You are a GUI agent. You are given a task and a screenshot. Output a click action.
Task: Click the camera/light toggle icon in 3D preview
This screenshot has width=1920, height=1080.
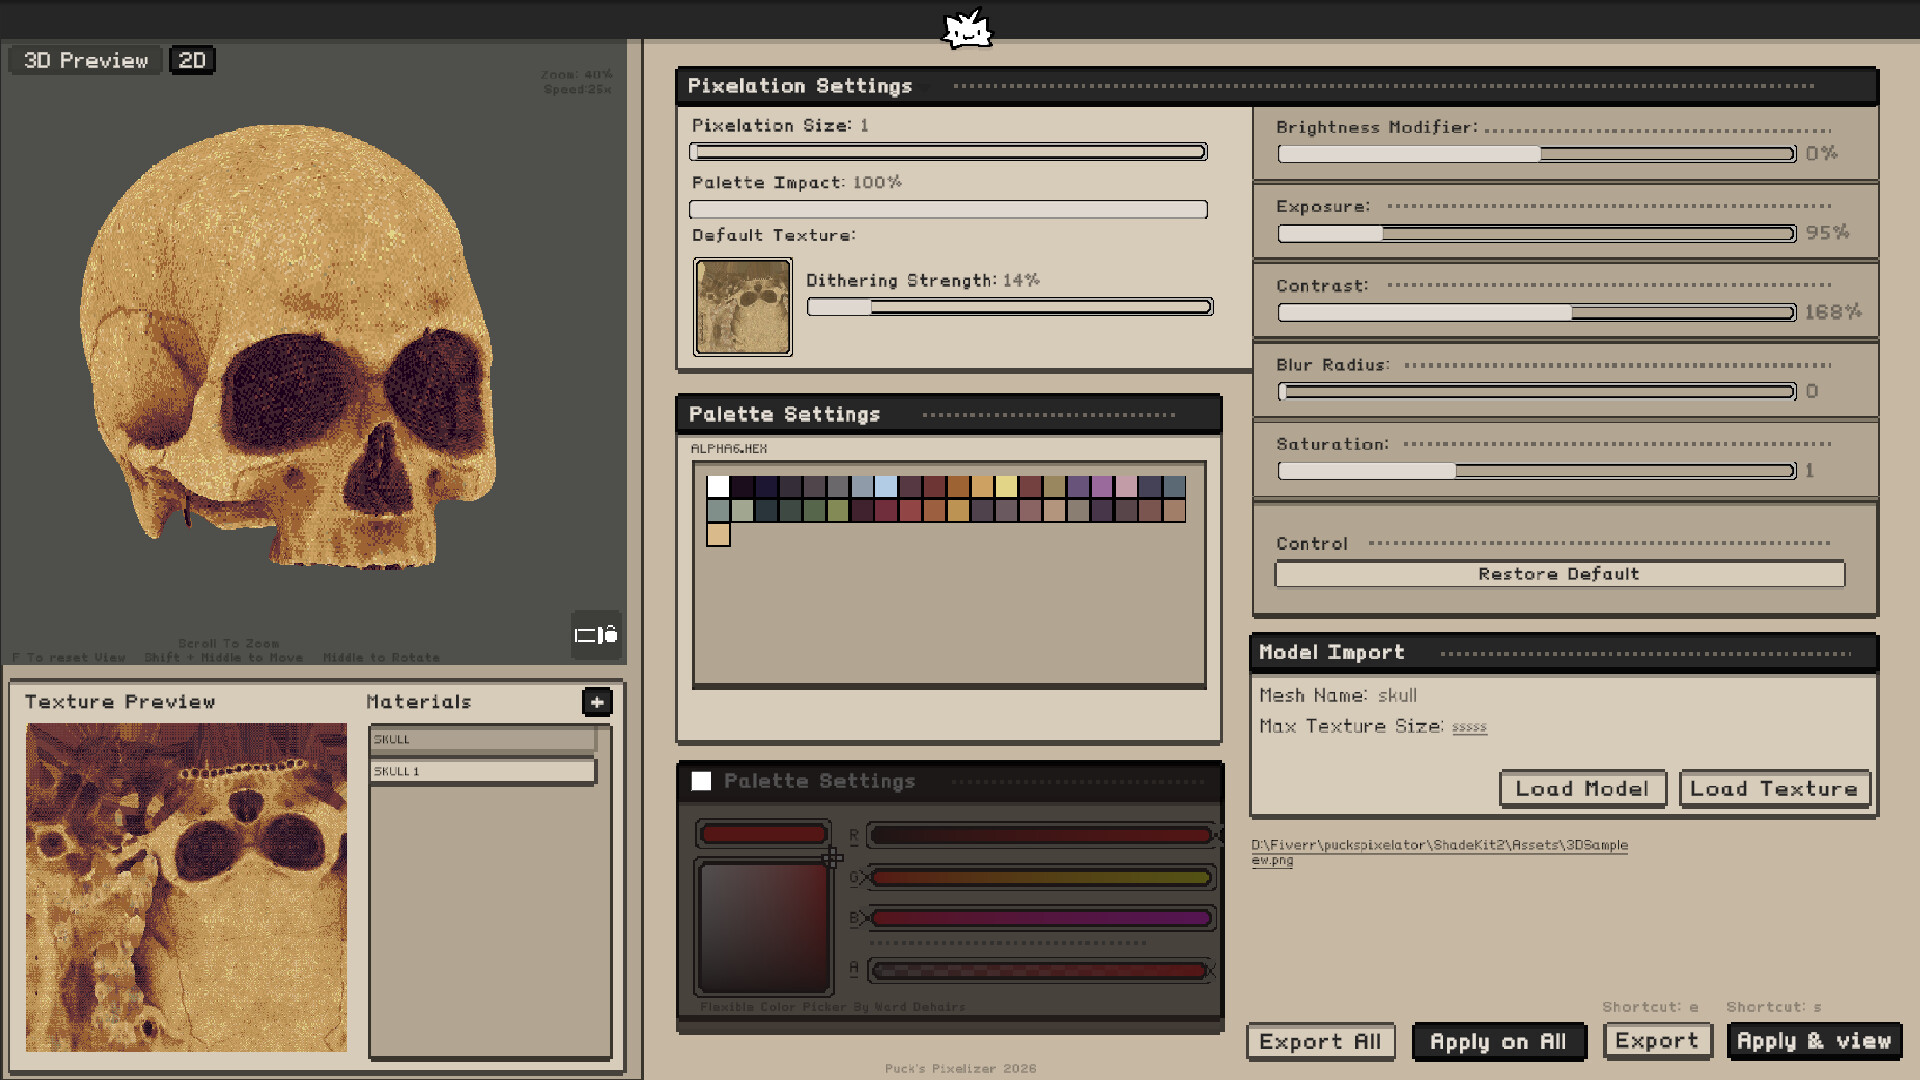coord(596,635)
